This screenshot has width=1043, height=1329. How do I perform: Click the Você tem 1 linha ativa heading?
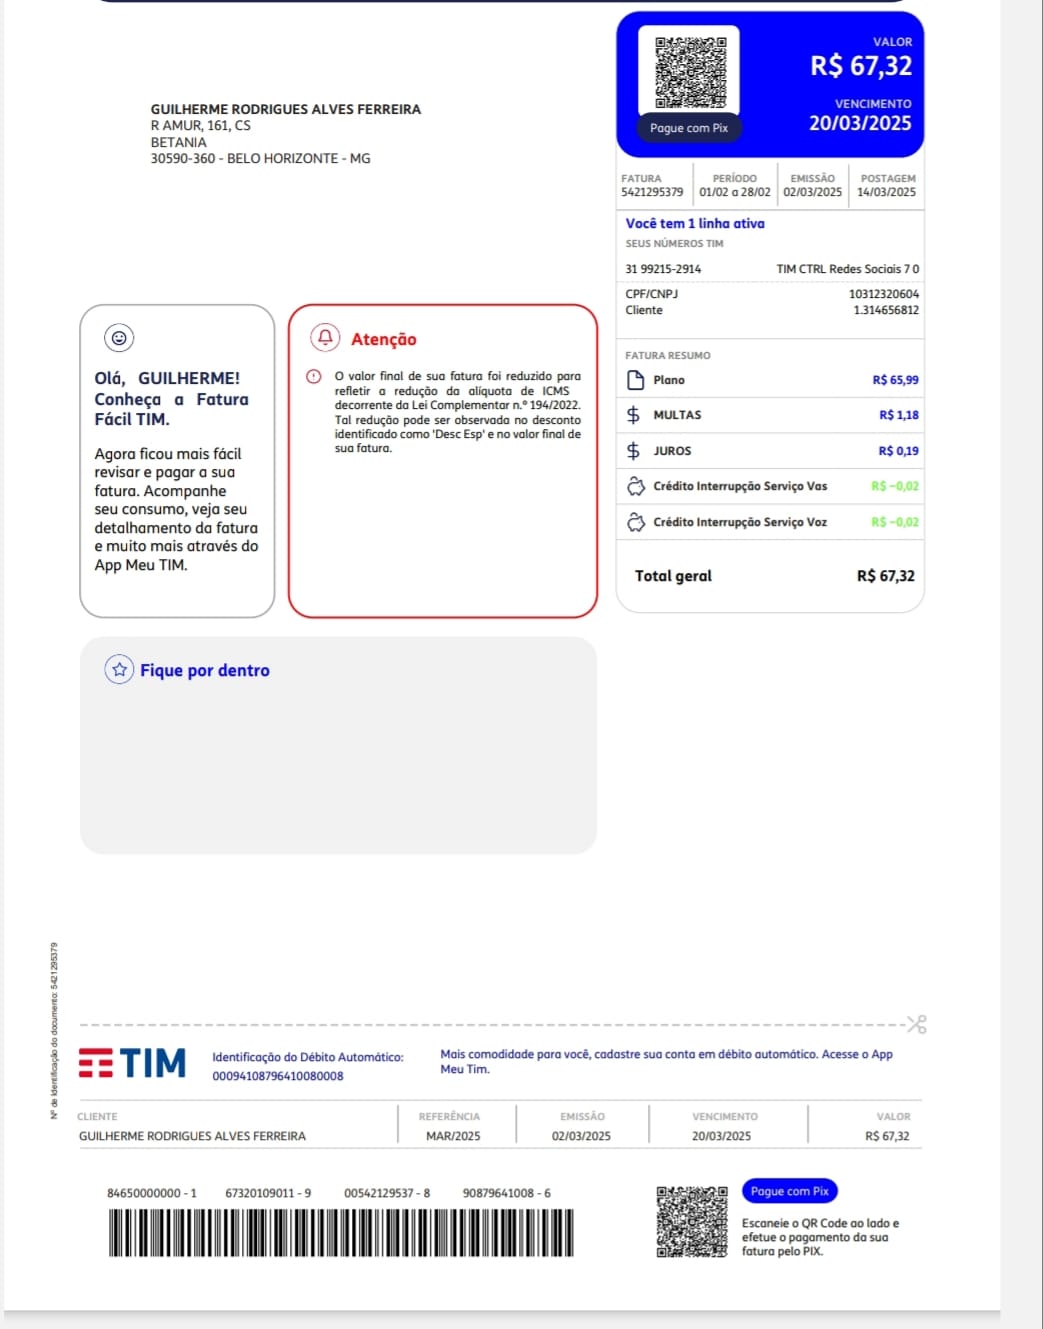pyautogui.click(x=695, y=224)
